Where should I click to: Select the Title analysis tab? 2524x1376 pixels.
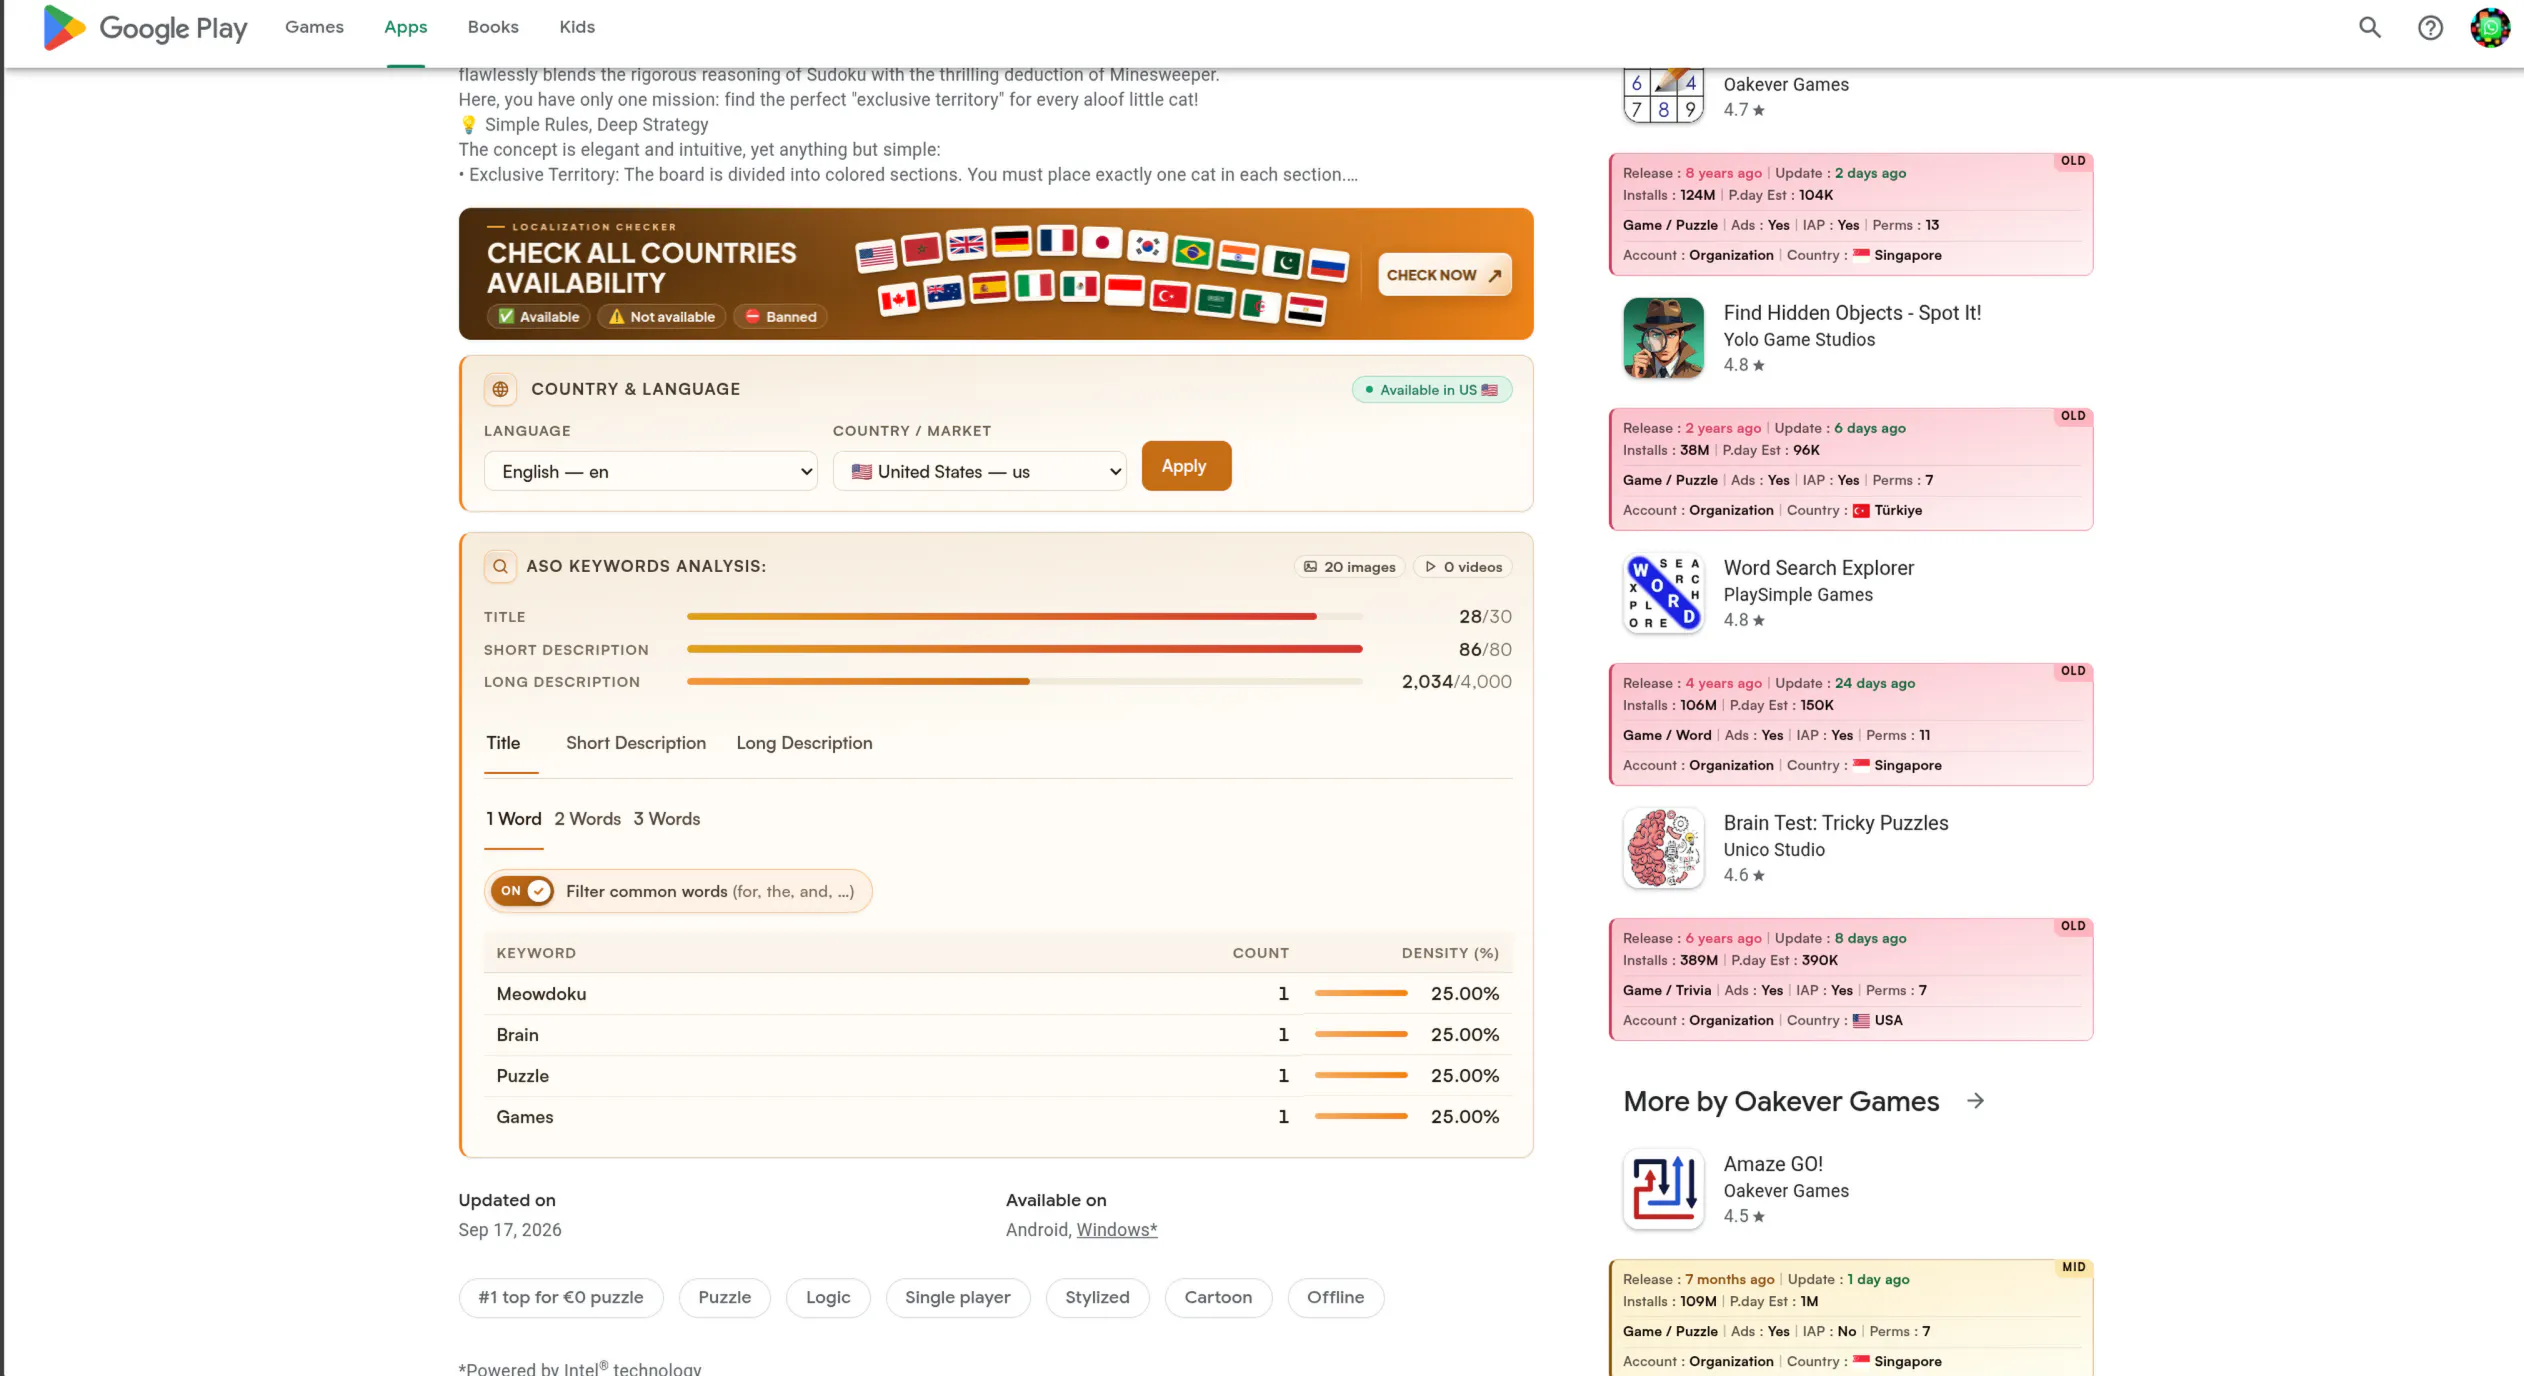click(503, 743)
